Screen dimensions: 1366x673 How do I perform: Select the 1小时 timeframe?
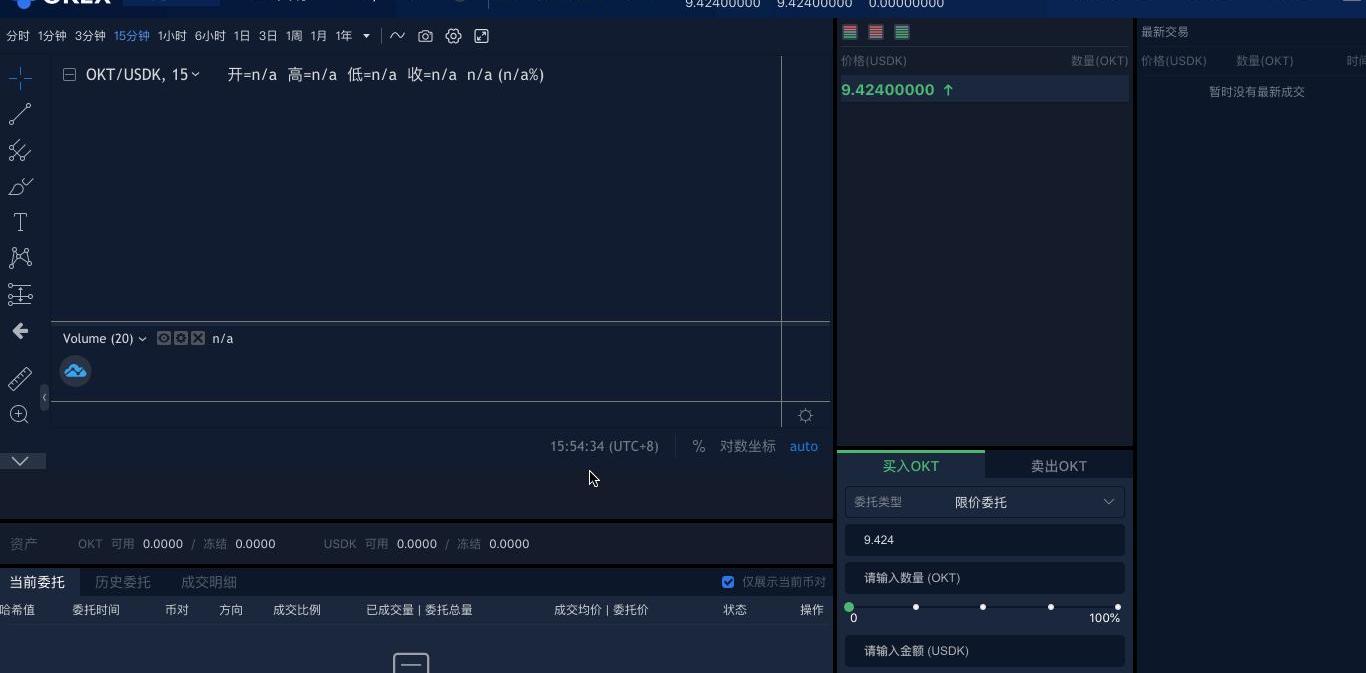tap(171, 36)
